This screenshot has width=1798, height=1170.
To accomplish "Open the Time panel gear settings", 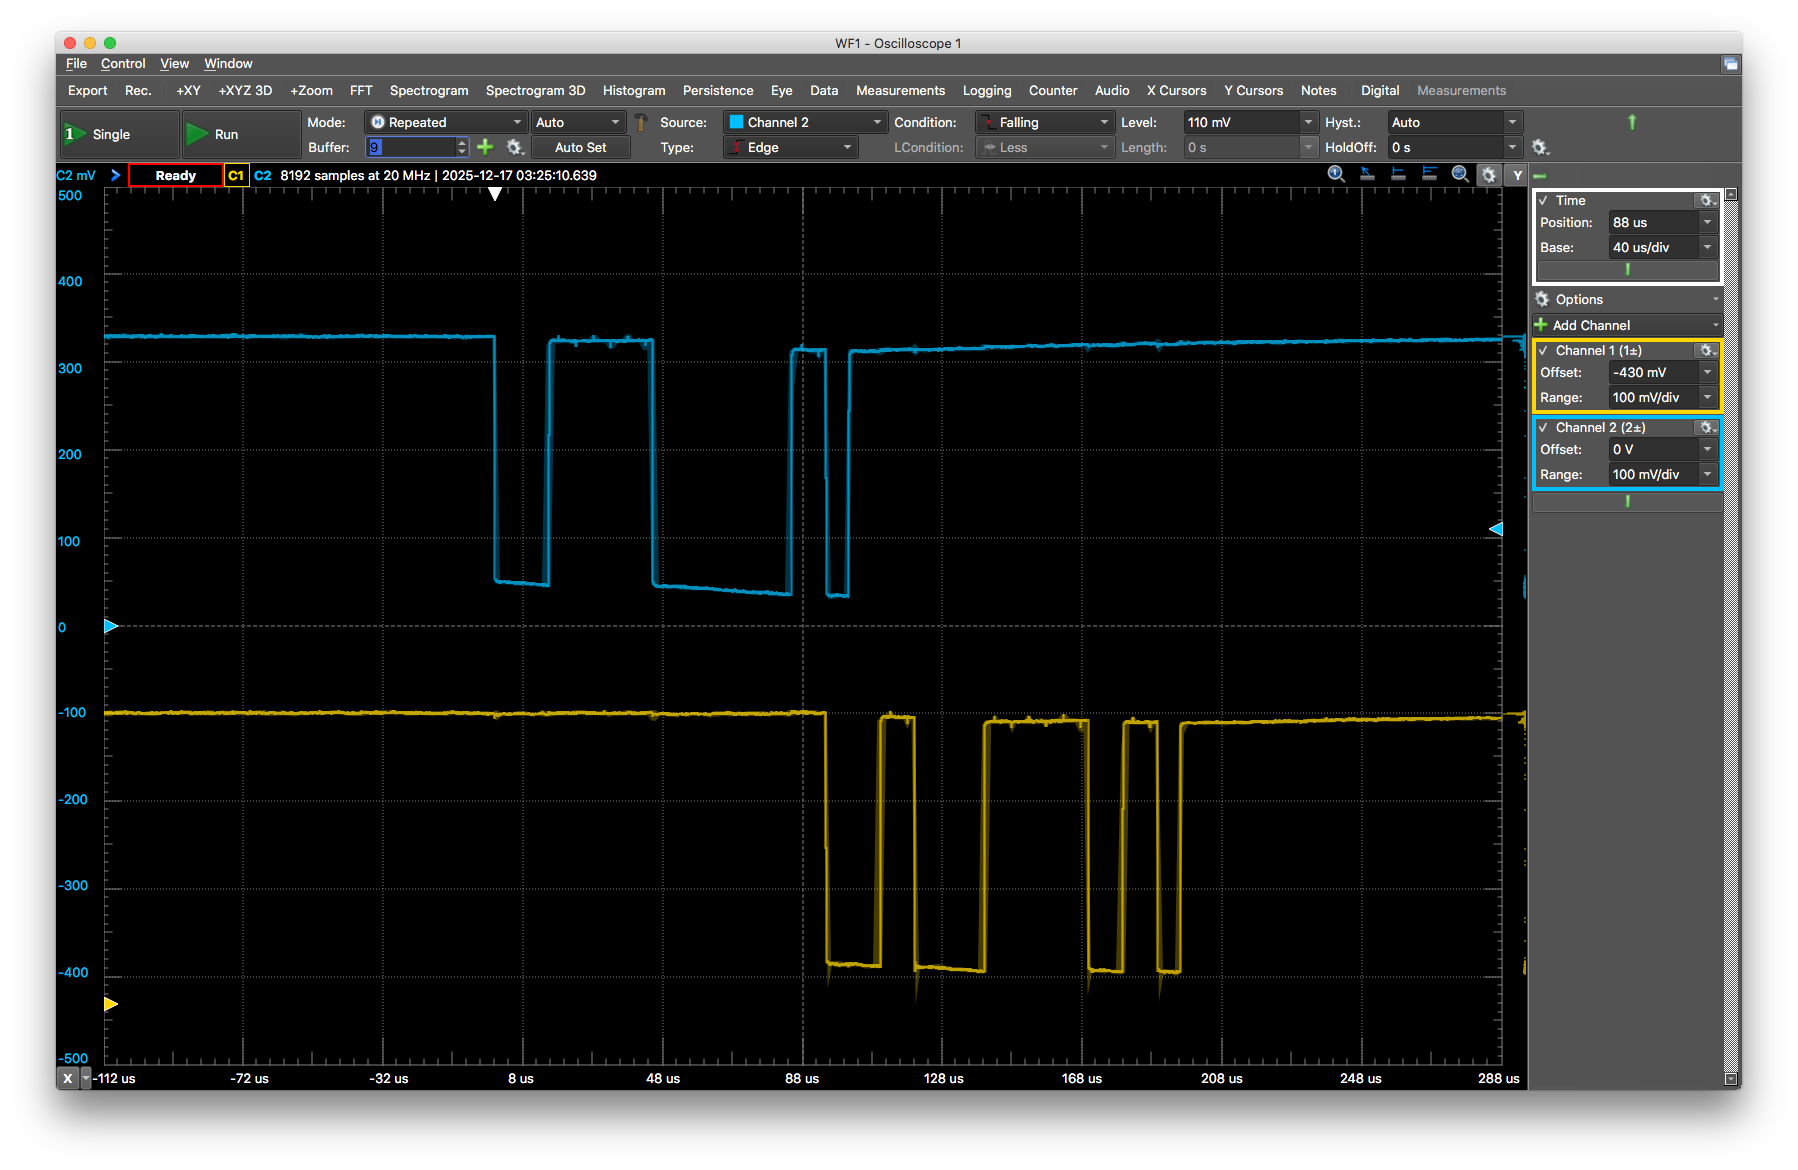I will click(x=1706, y=200).
